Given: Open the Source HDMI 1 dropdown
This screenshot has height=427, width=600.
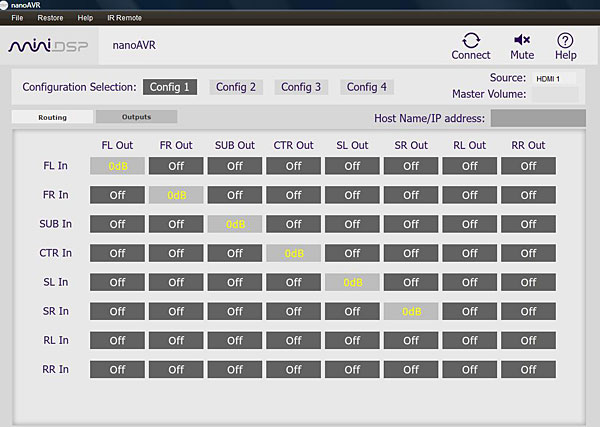Looking at the screenshot, I should click(554, 78).
